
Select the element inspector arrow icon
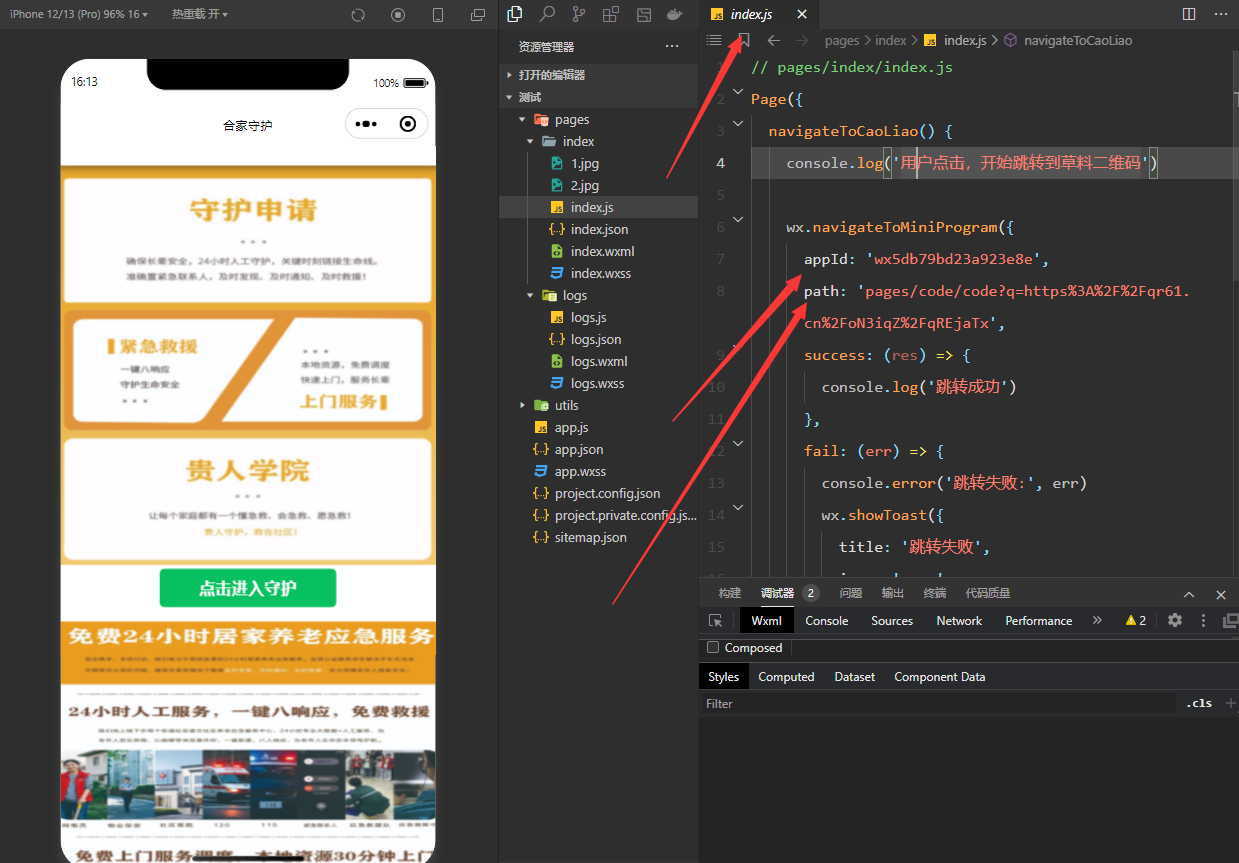(715, 621)
